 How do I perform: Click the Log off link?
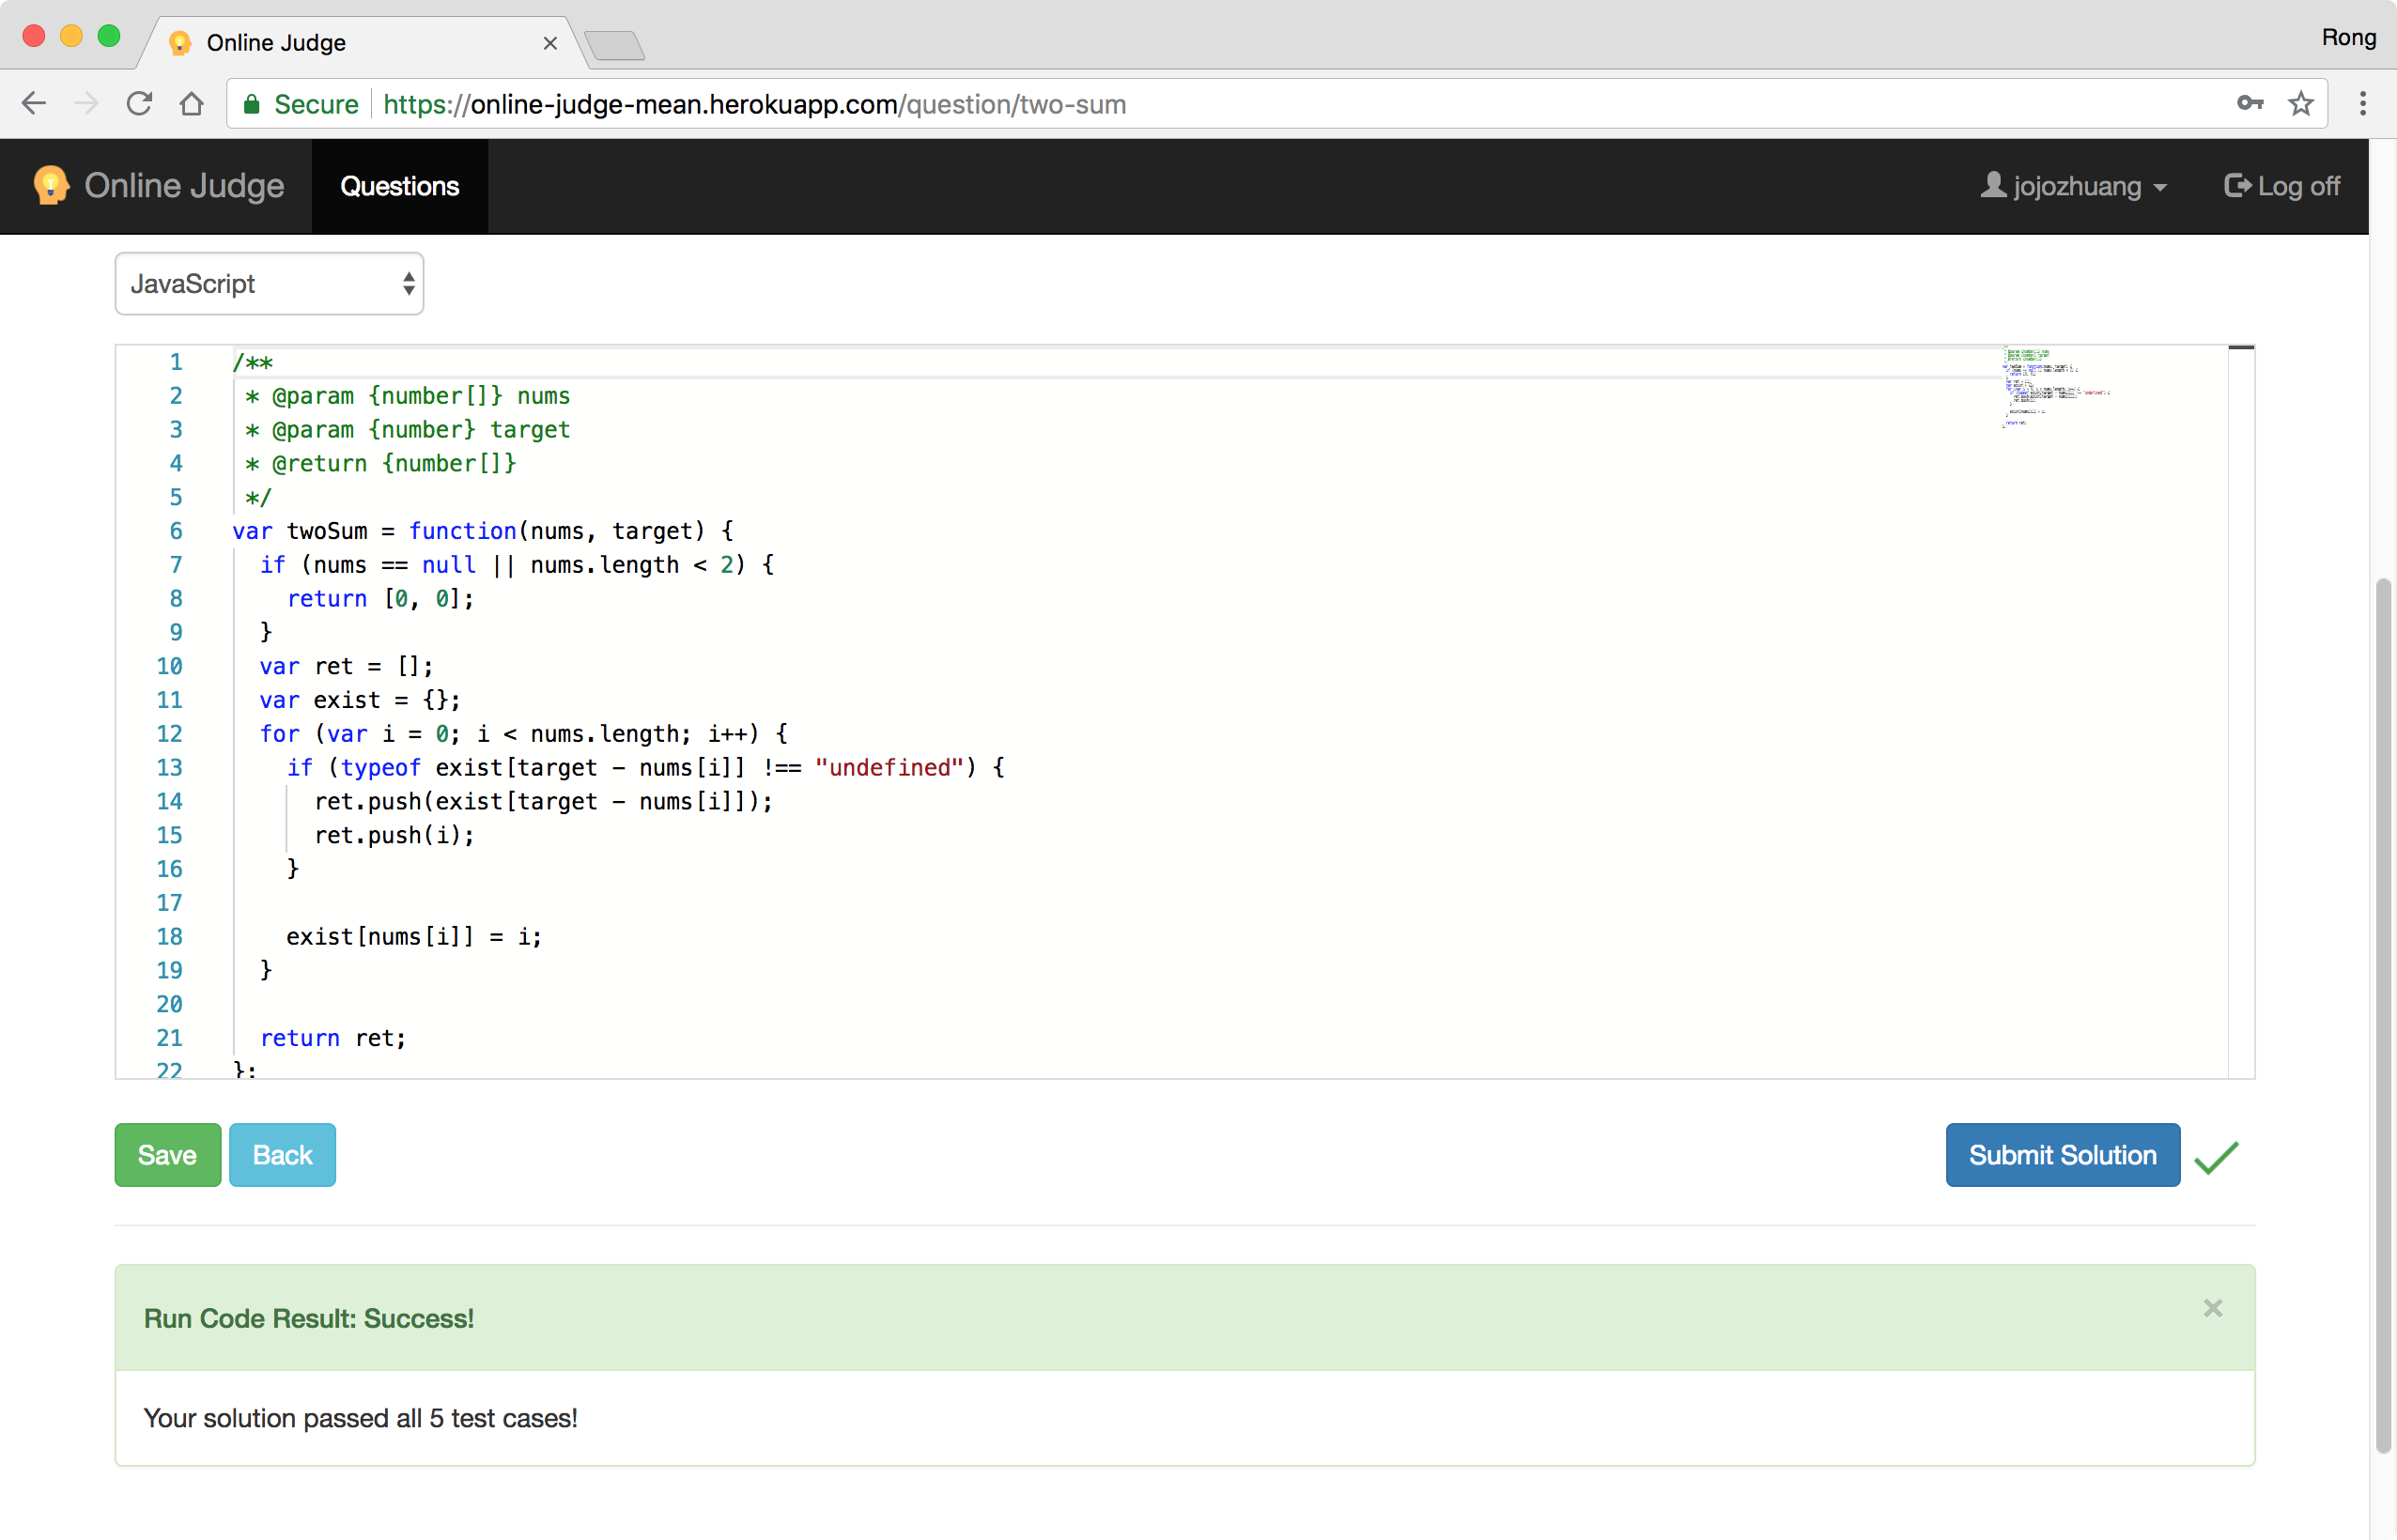(2282, 186)
